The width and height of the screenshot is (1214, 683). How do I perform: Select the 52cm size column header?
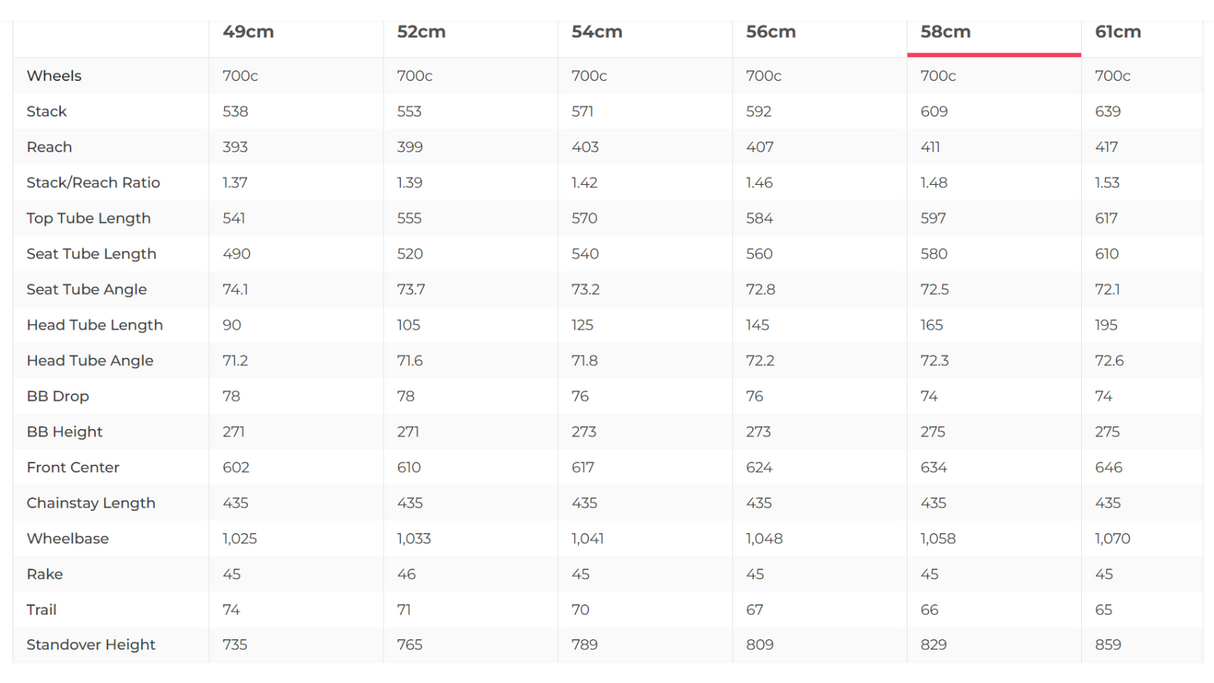(421, 32)
